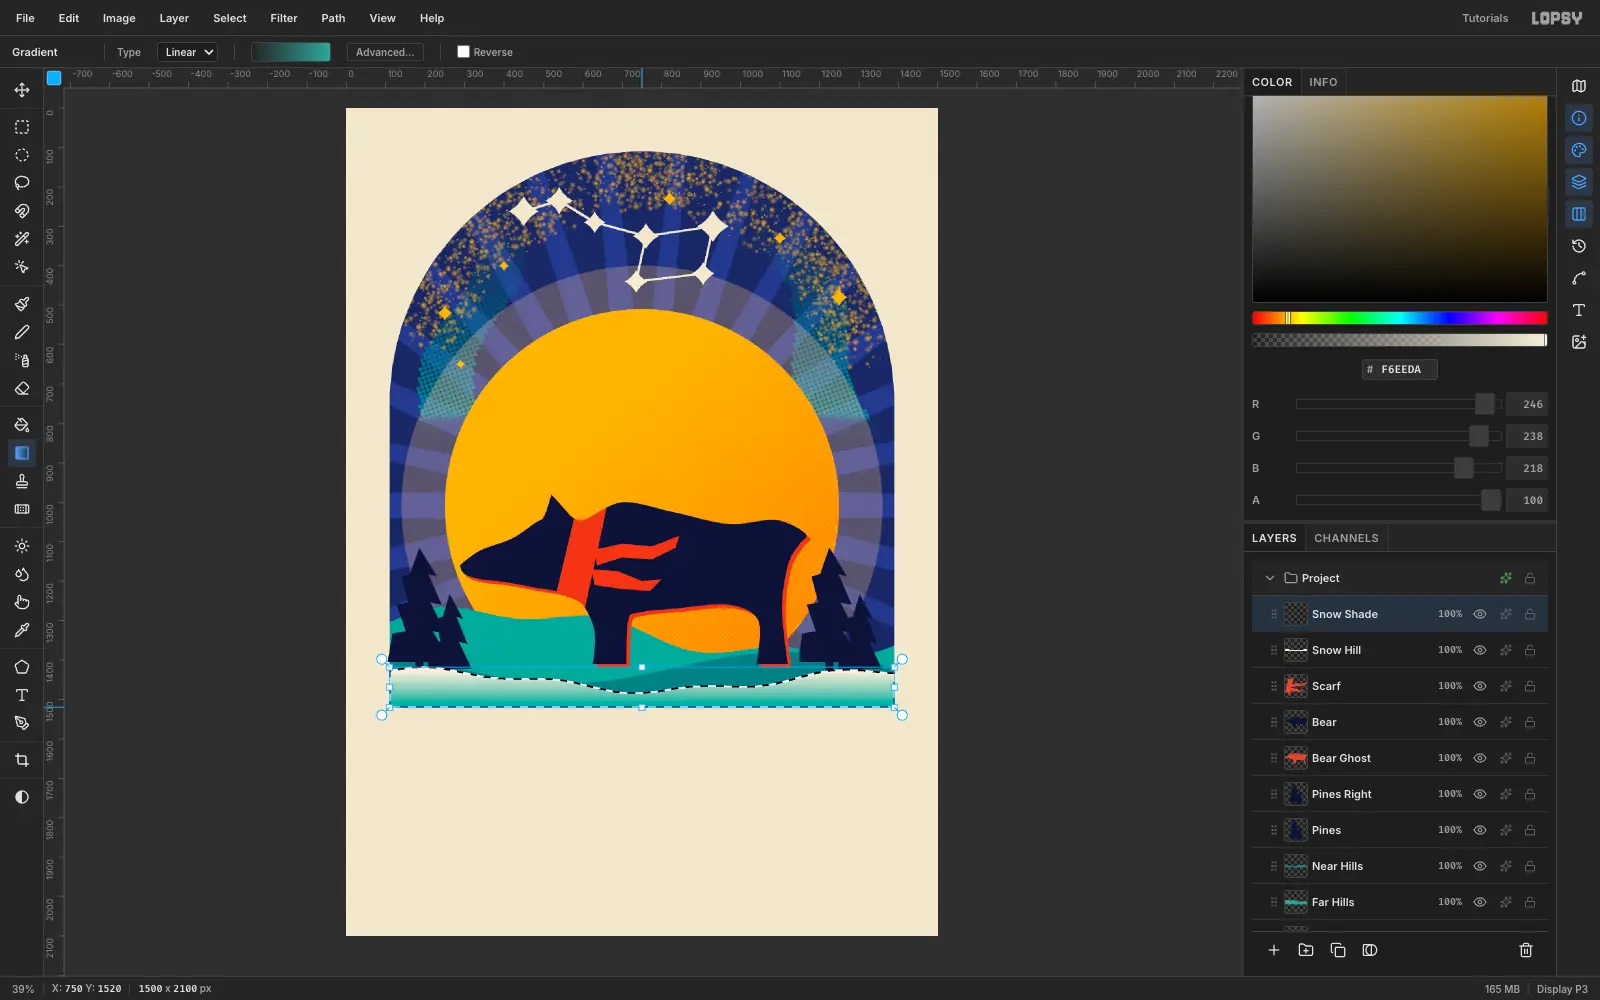Screen dimensions: 1600x1000
Task: Lock the Snow Hill layer
Action: [1530, 650]
